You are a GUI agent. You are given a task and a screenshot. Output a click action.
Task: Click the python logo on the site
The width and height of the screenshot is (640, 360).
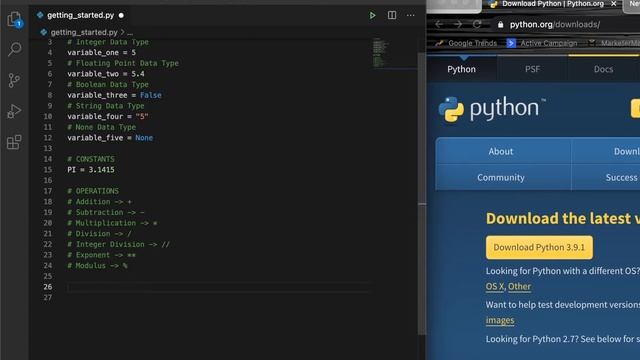(x=492, y=109)
